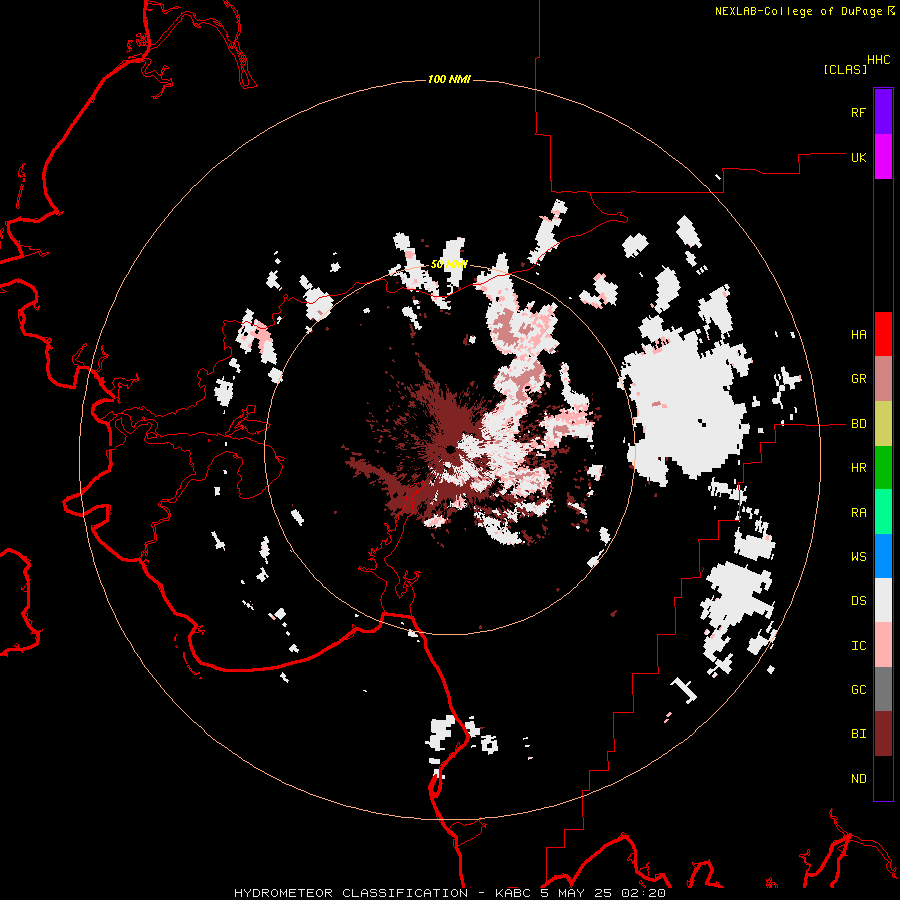Click the 50 NMI range ring label
This screenshot has height=900, width=900.
pos(449,264)
